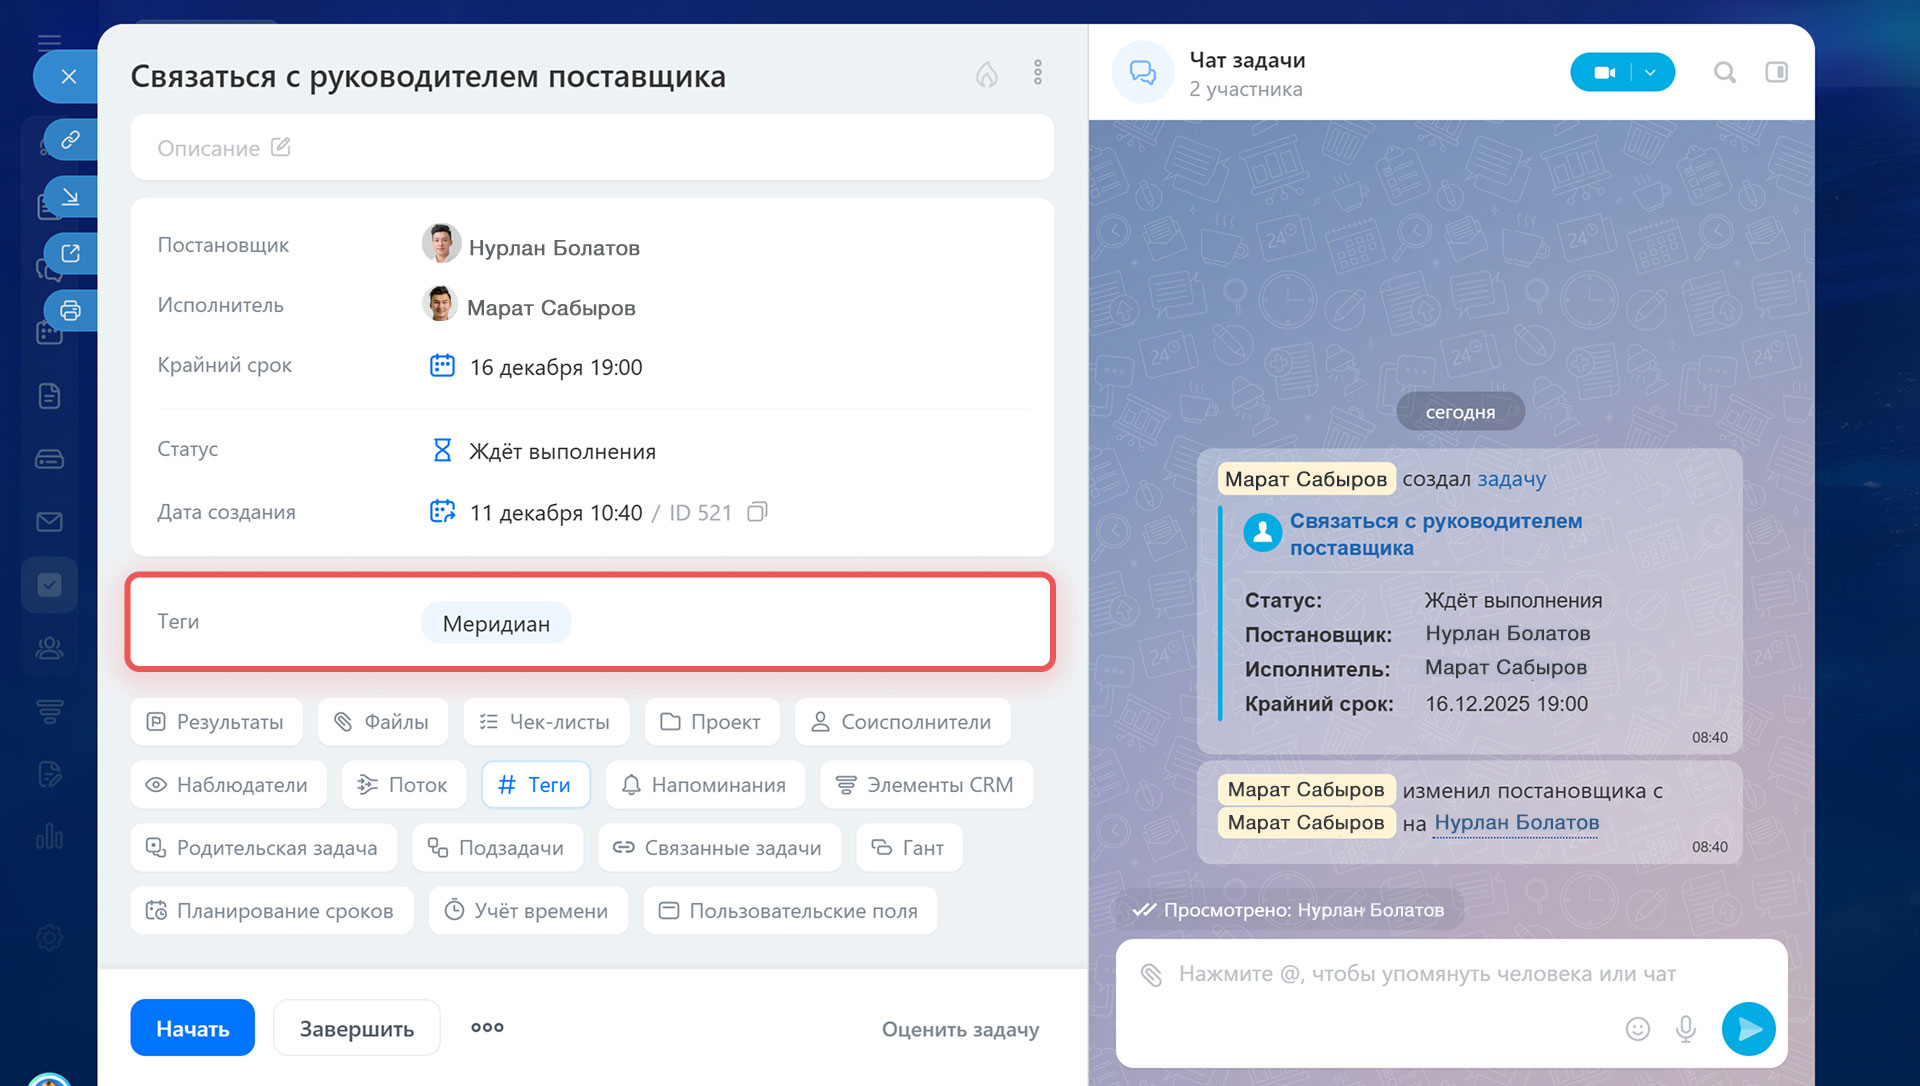Record a voice message with microphone
This screenshot has height=1086, width=1920.
click(1686, 1028)
